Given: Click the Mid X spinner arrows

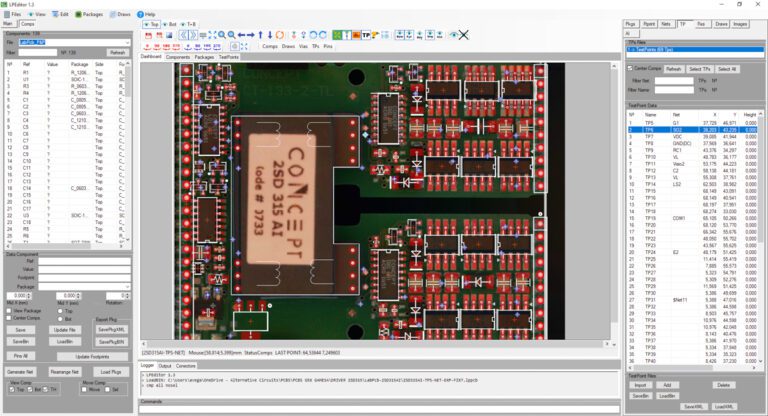Looking at the screenshot, I should pyautogui.click(x=29, y=296).
